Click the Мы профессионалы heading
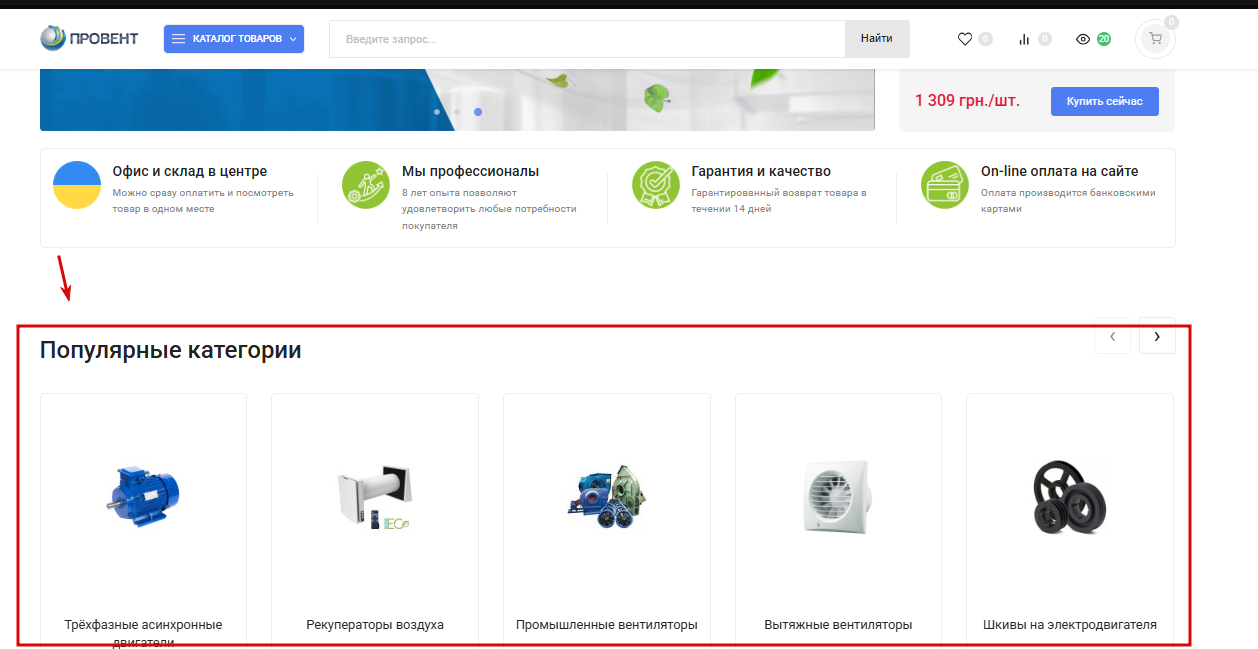This screenshot has height=649, width=1258. pos(470,171)
